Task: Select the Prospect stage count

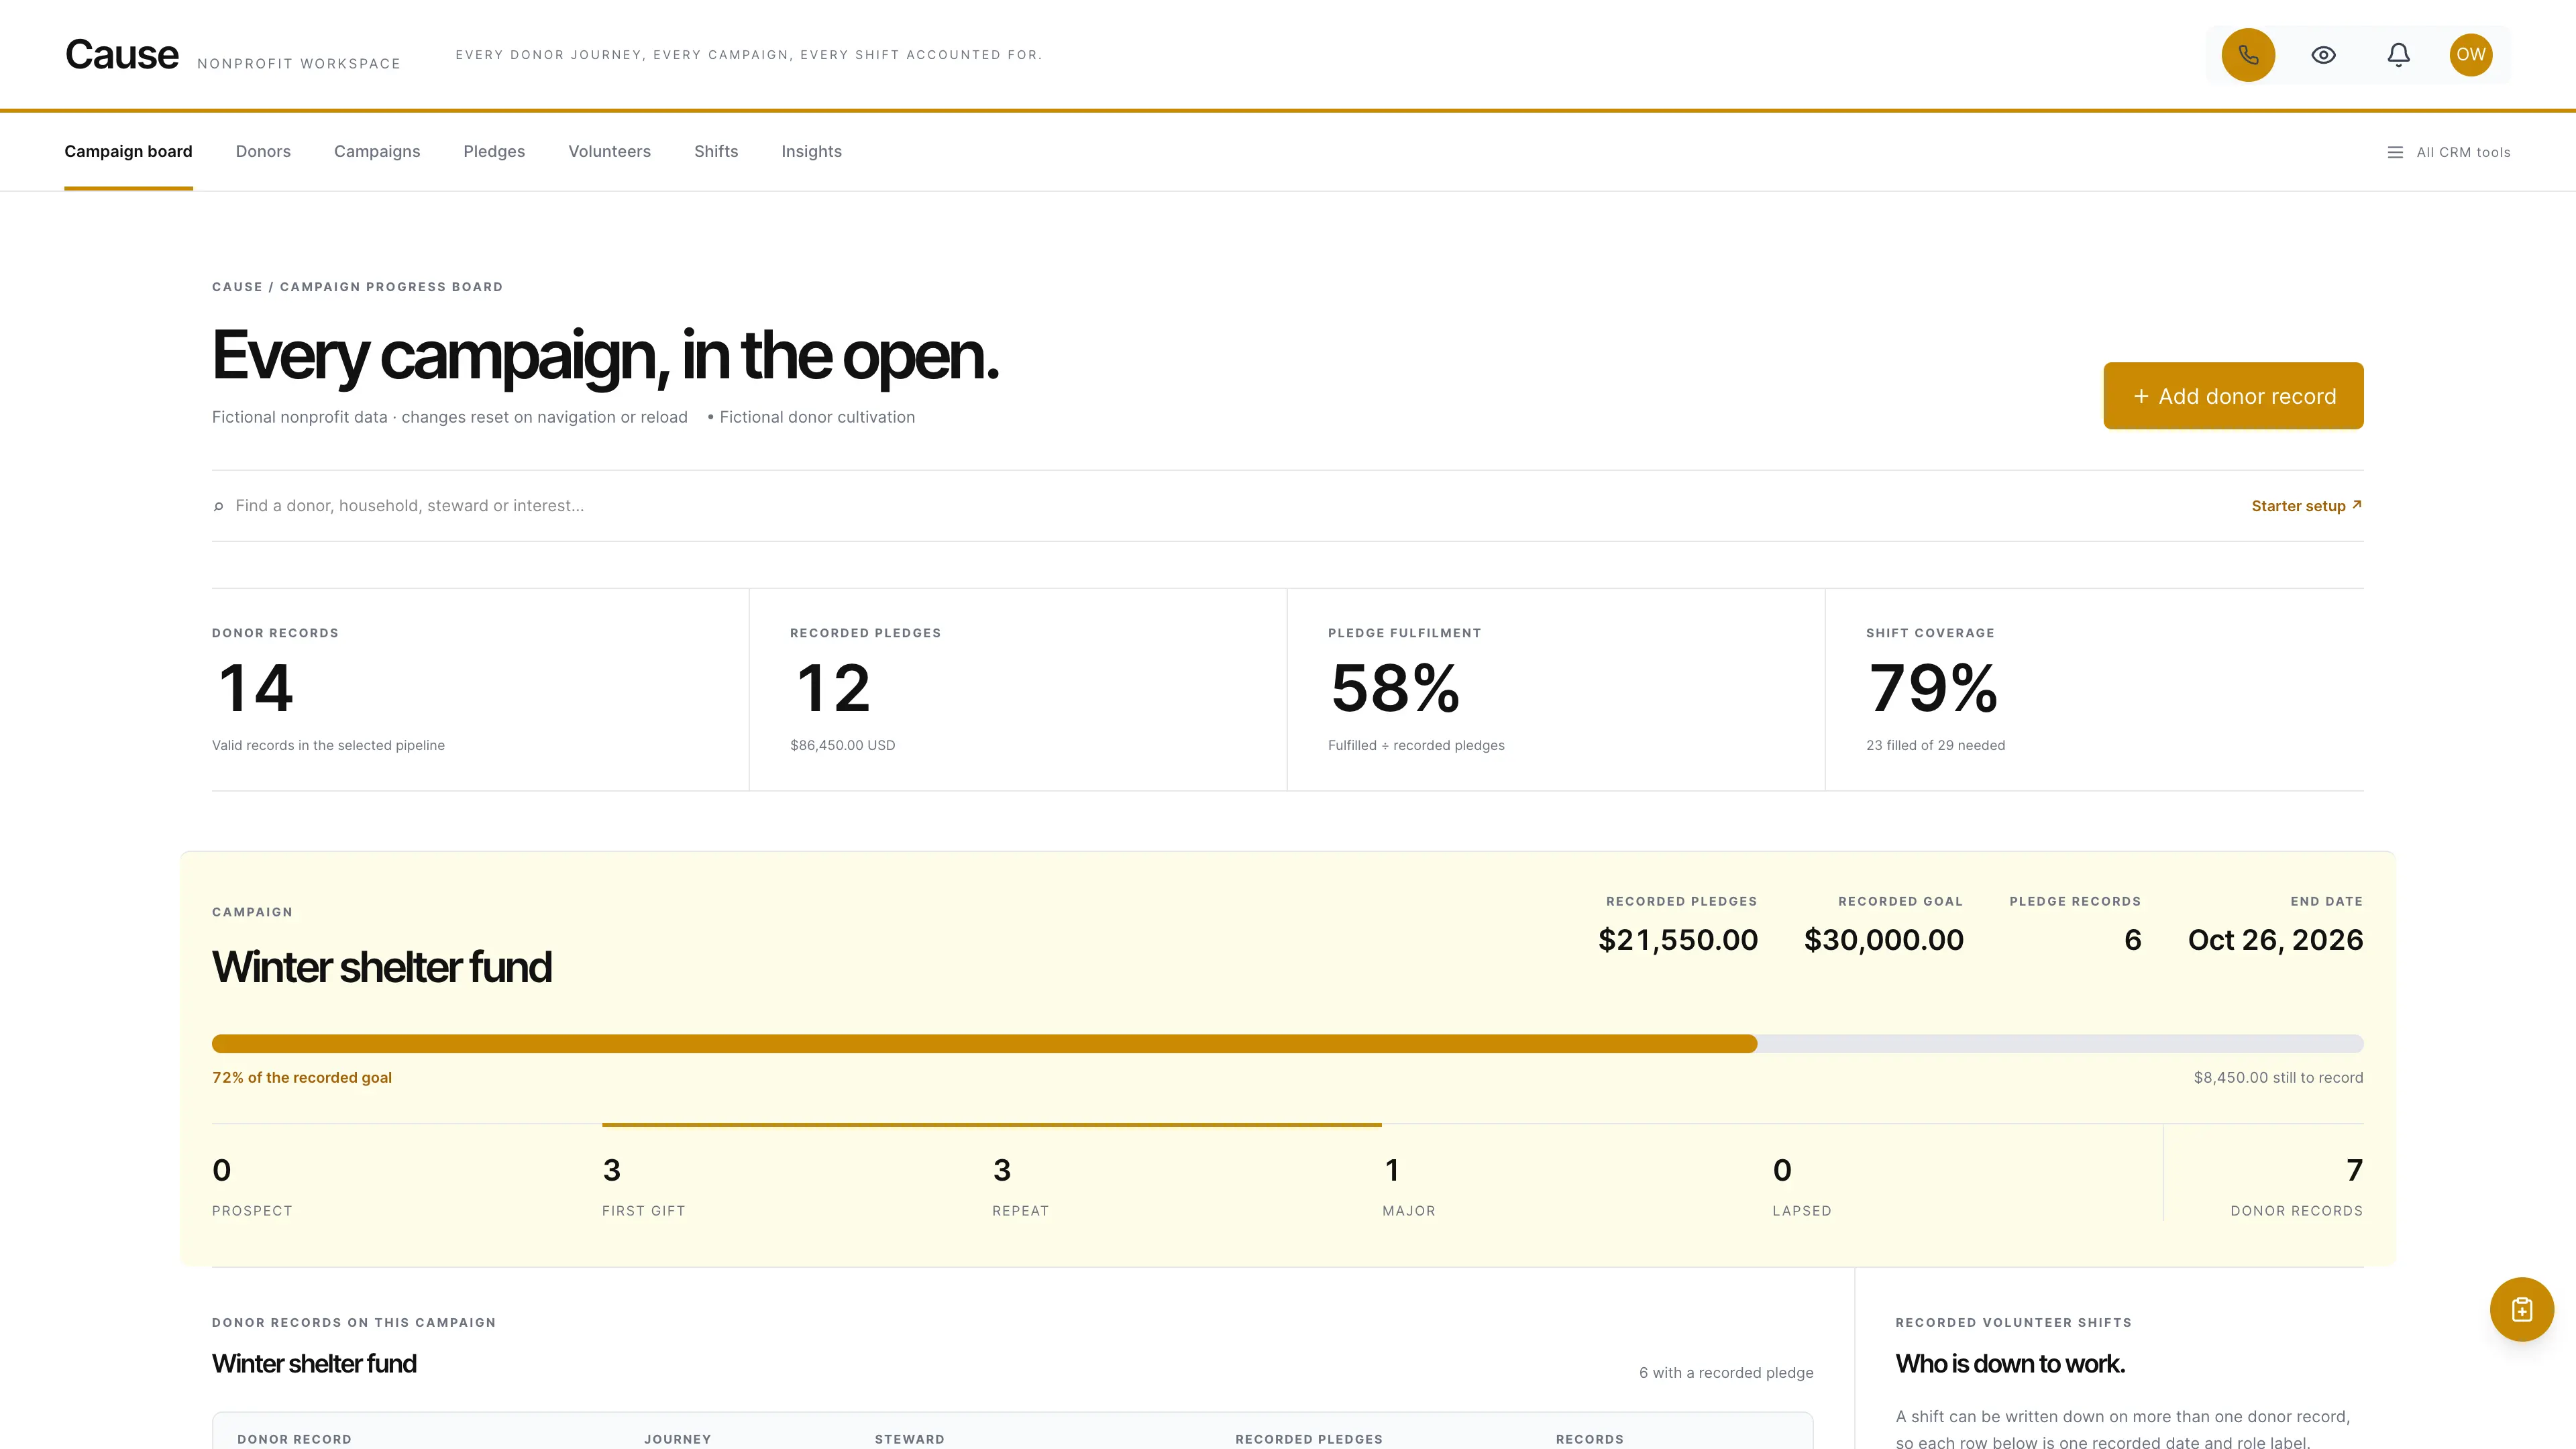Action: [406, 1188]
